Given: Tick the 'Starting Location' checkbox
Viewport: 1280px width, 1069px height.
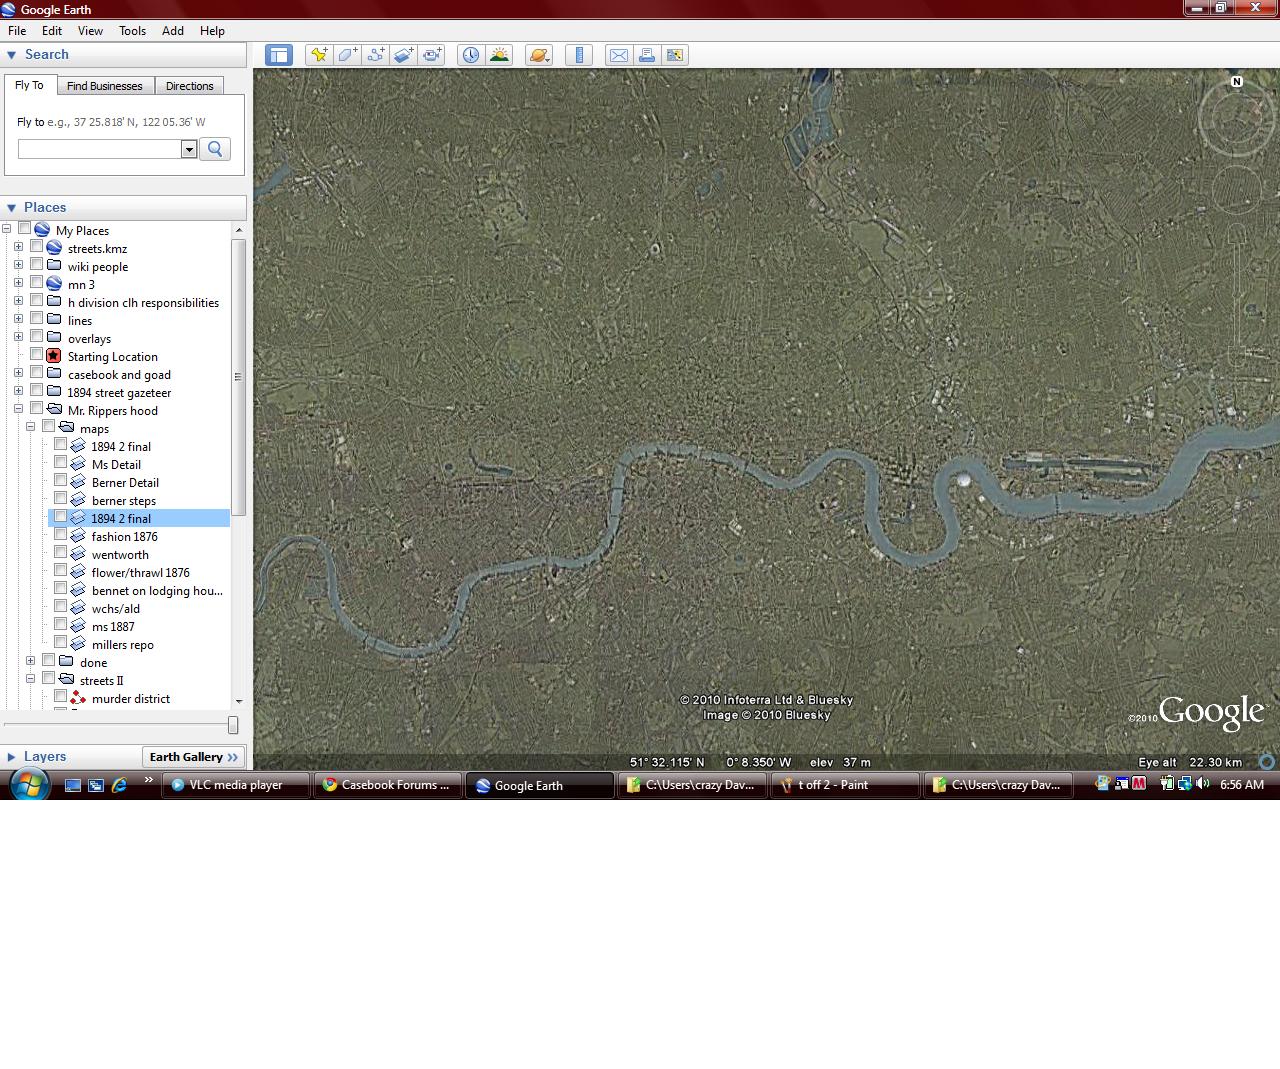Looking at the screenshot, I should pyautogui.click(x=37, y=355).
